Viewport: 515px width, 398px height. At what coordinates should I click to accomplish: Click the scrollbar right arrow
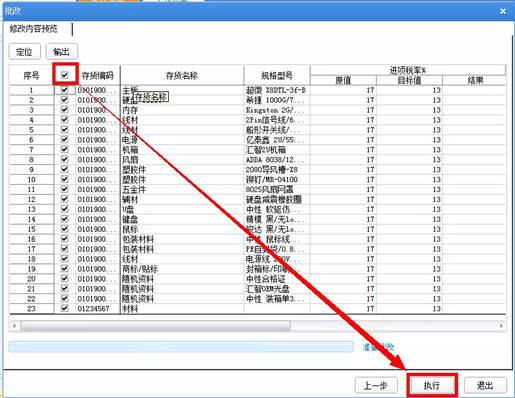(501, 325)
